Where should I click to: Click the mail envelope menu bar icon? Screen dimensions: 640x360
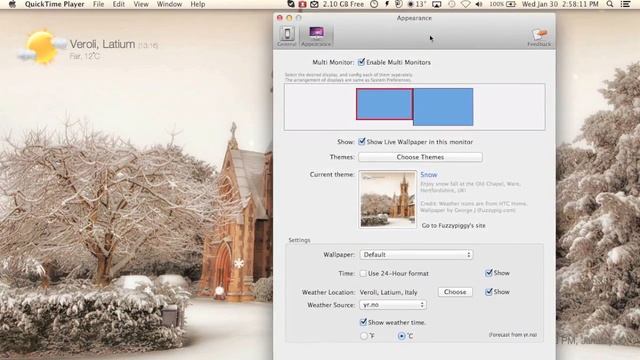coord(314,4)
